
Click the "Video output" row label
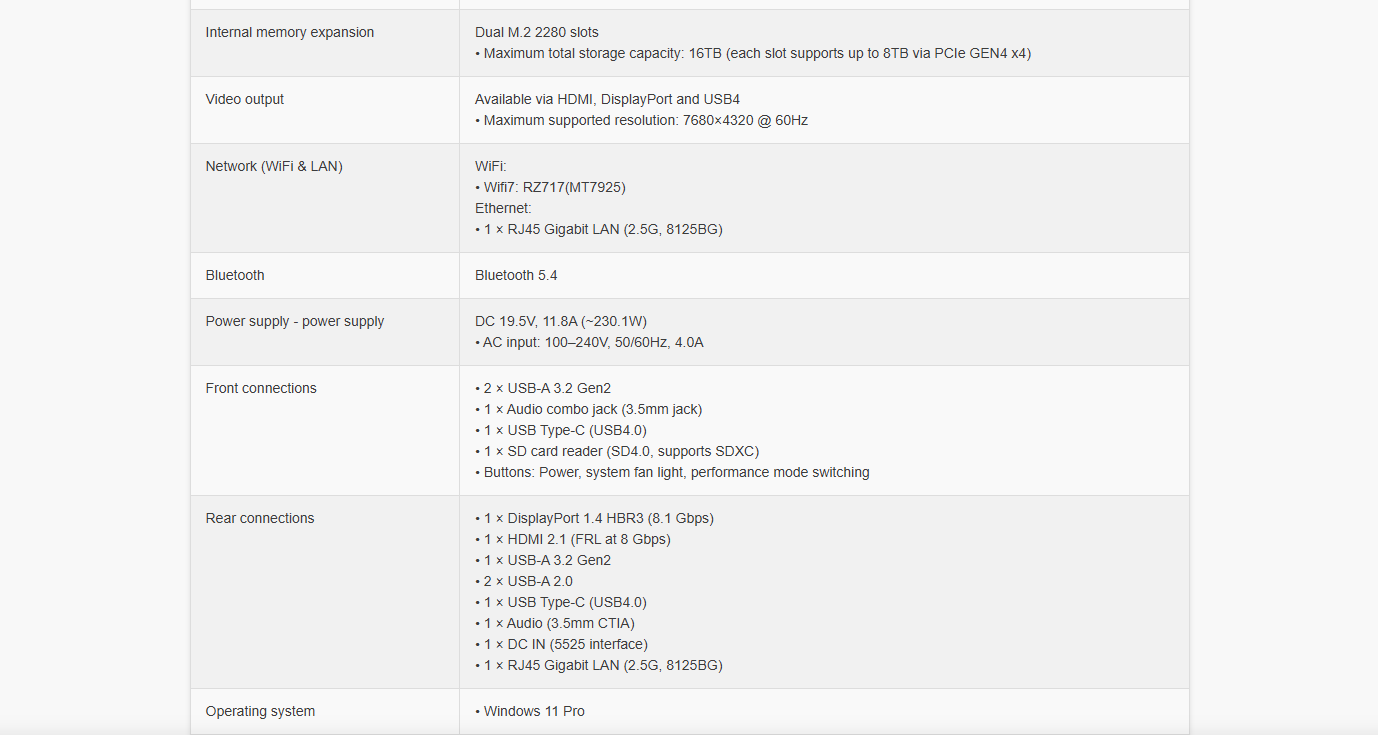[x=244, y=99]
